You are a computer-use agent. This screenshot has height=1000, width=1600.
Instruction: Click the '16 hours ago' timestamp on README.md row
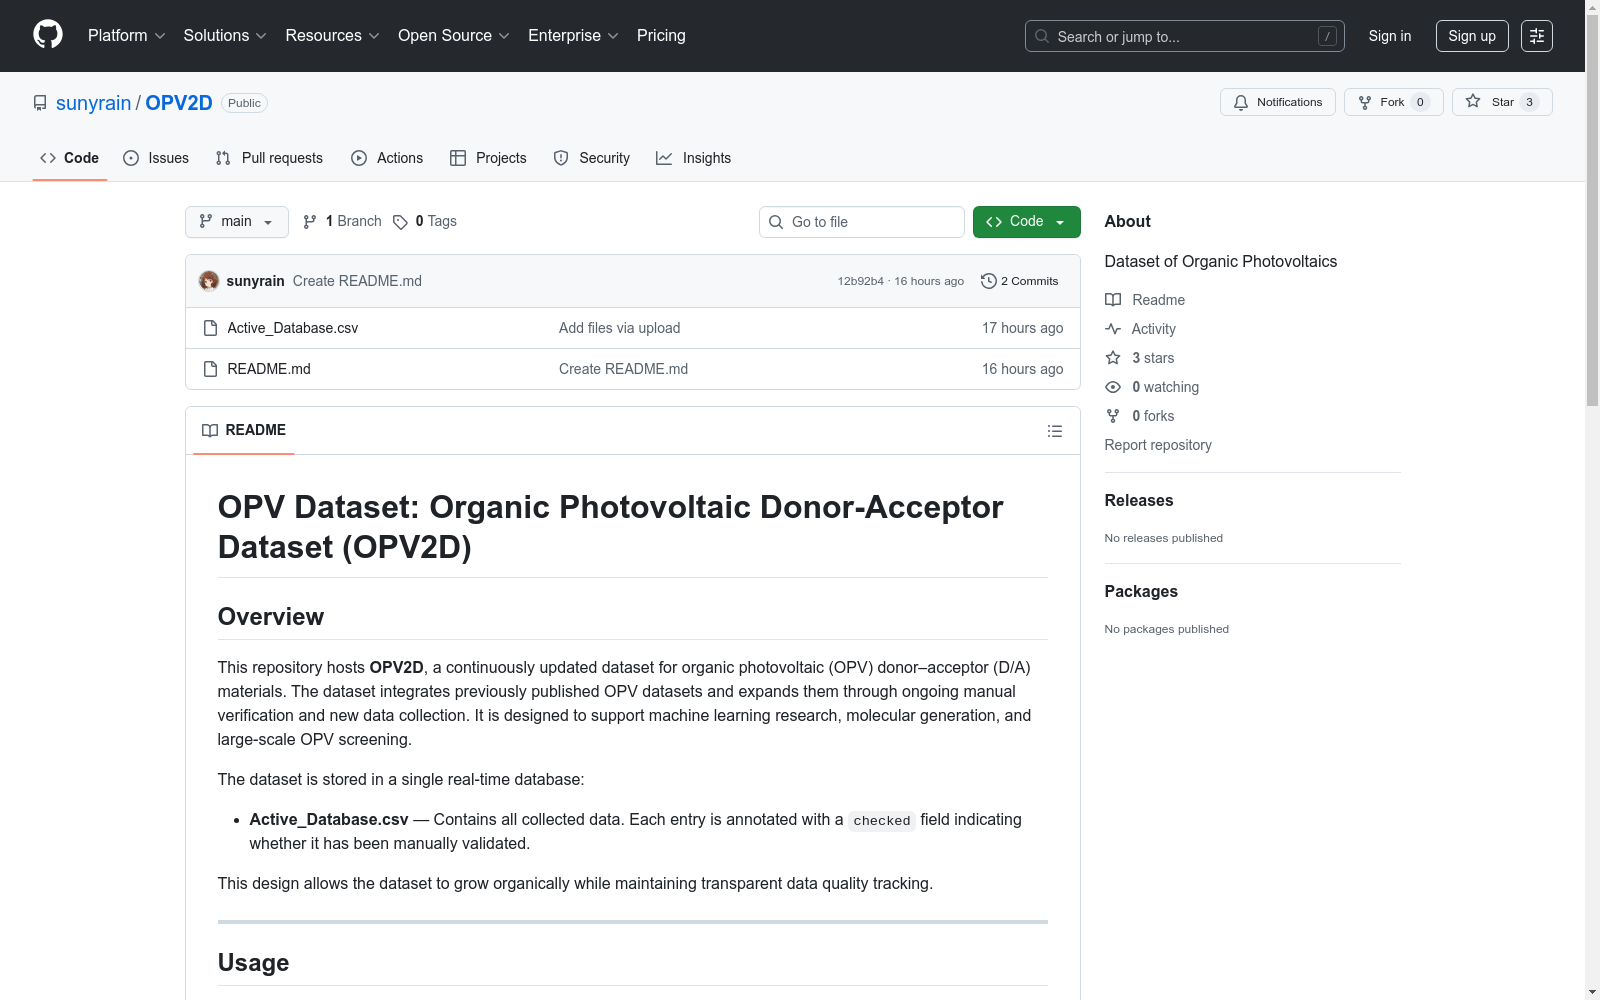tap(1022, 369)
